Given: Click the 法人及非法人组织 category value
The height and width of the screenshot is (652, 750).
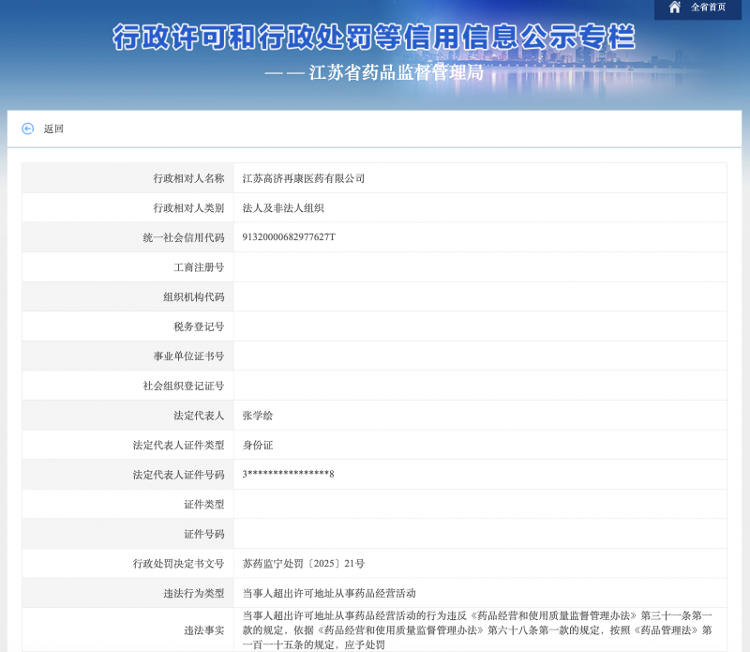Looking at the screenshot, I should click(283, 208).
